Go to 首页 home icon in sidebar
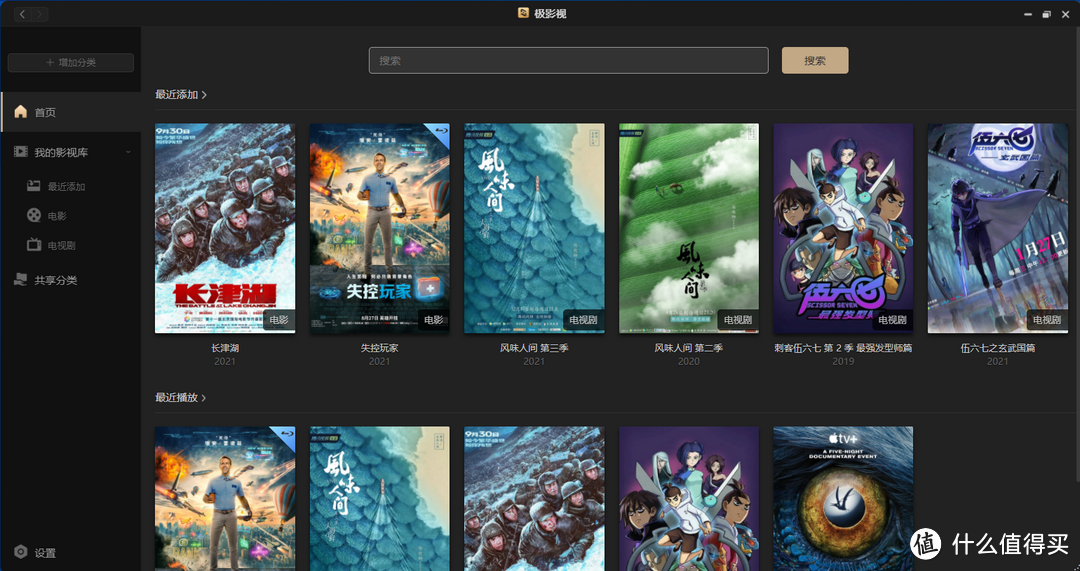The height and width of the screenshot is (571, 1080). tap(21, 112)
